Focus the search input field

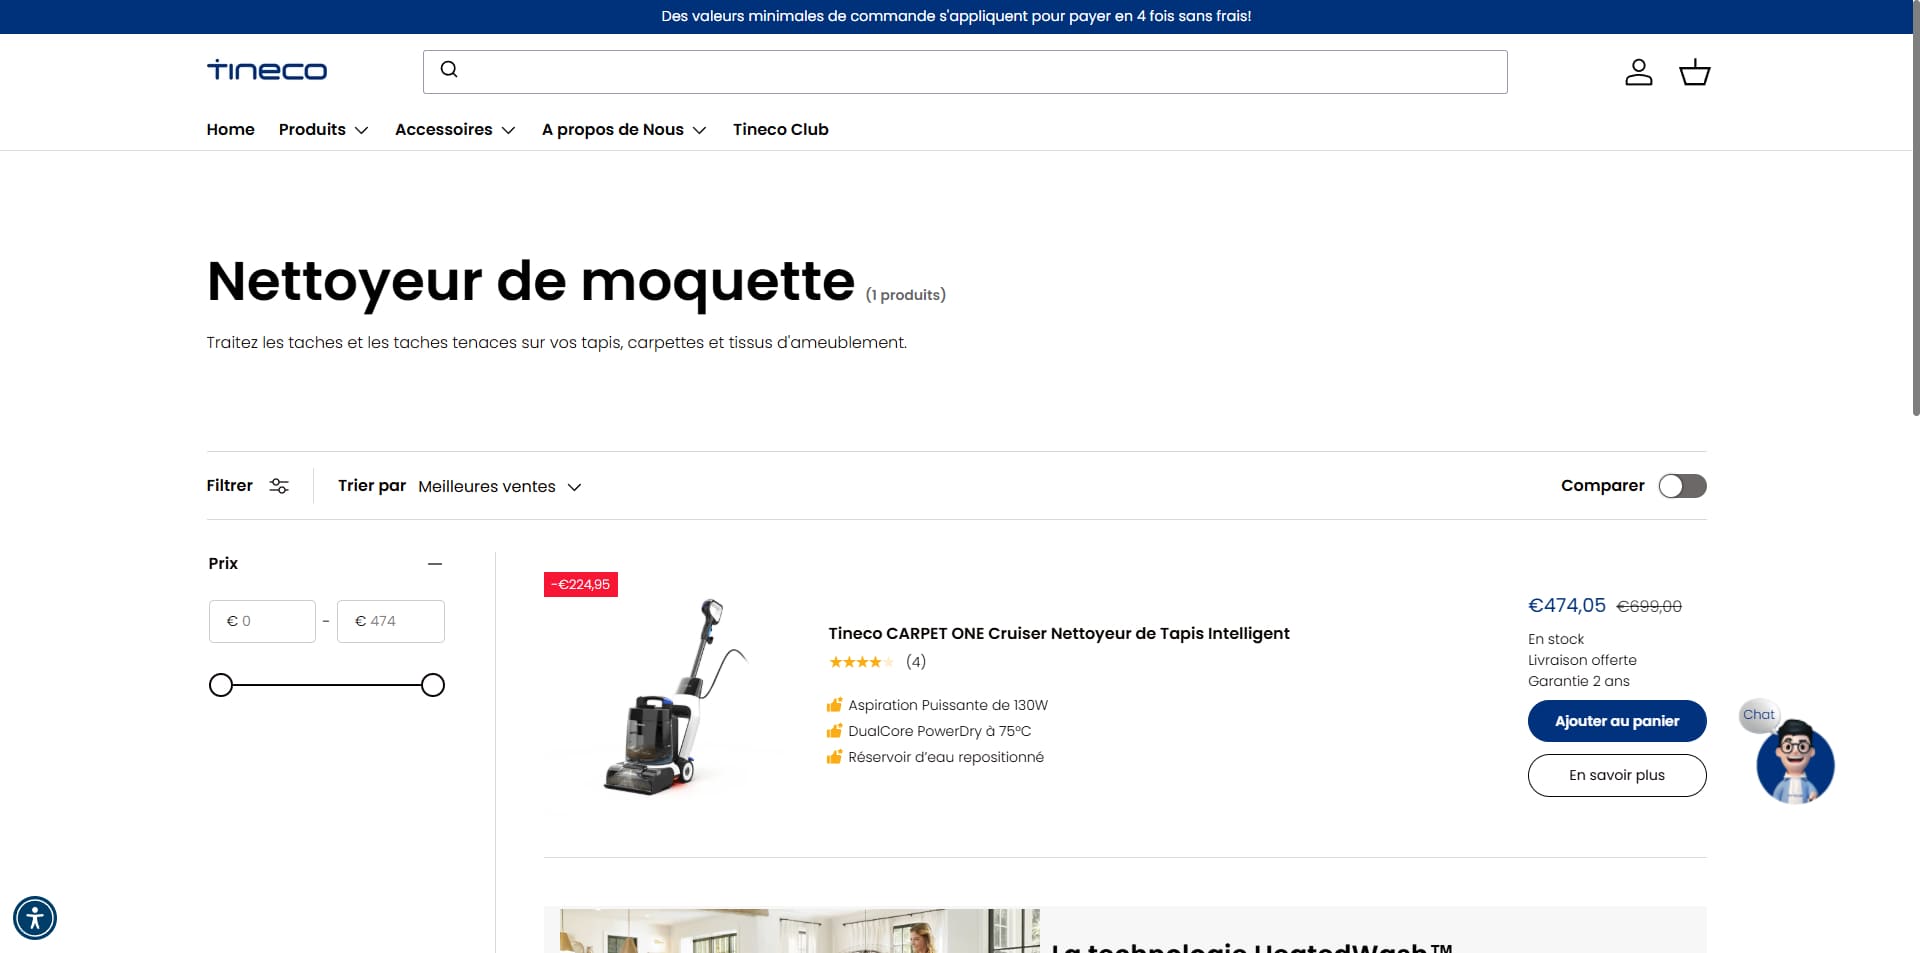pos(965,72)
